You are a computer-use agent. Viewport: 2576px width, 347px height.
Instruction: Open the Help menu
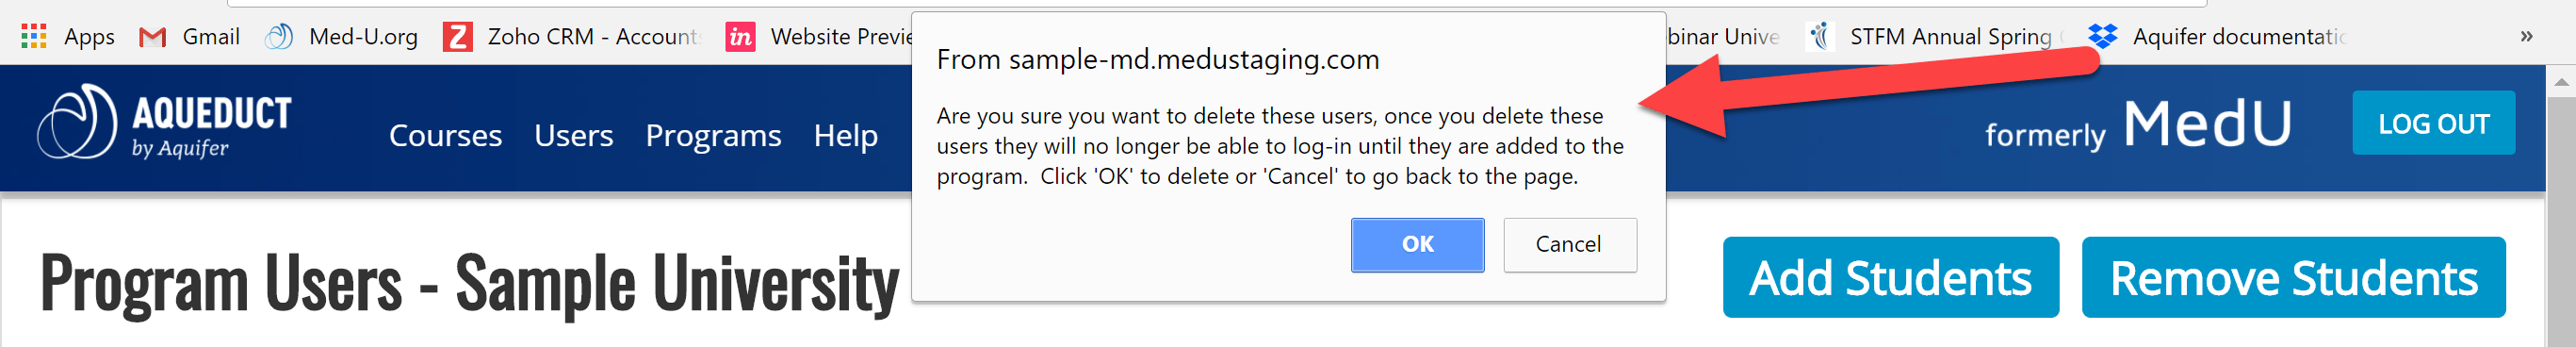[845, 135]
